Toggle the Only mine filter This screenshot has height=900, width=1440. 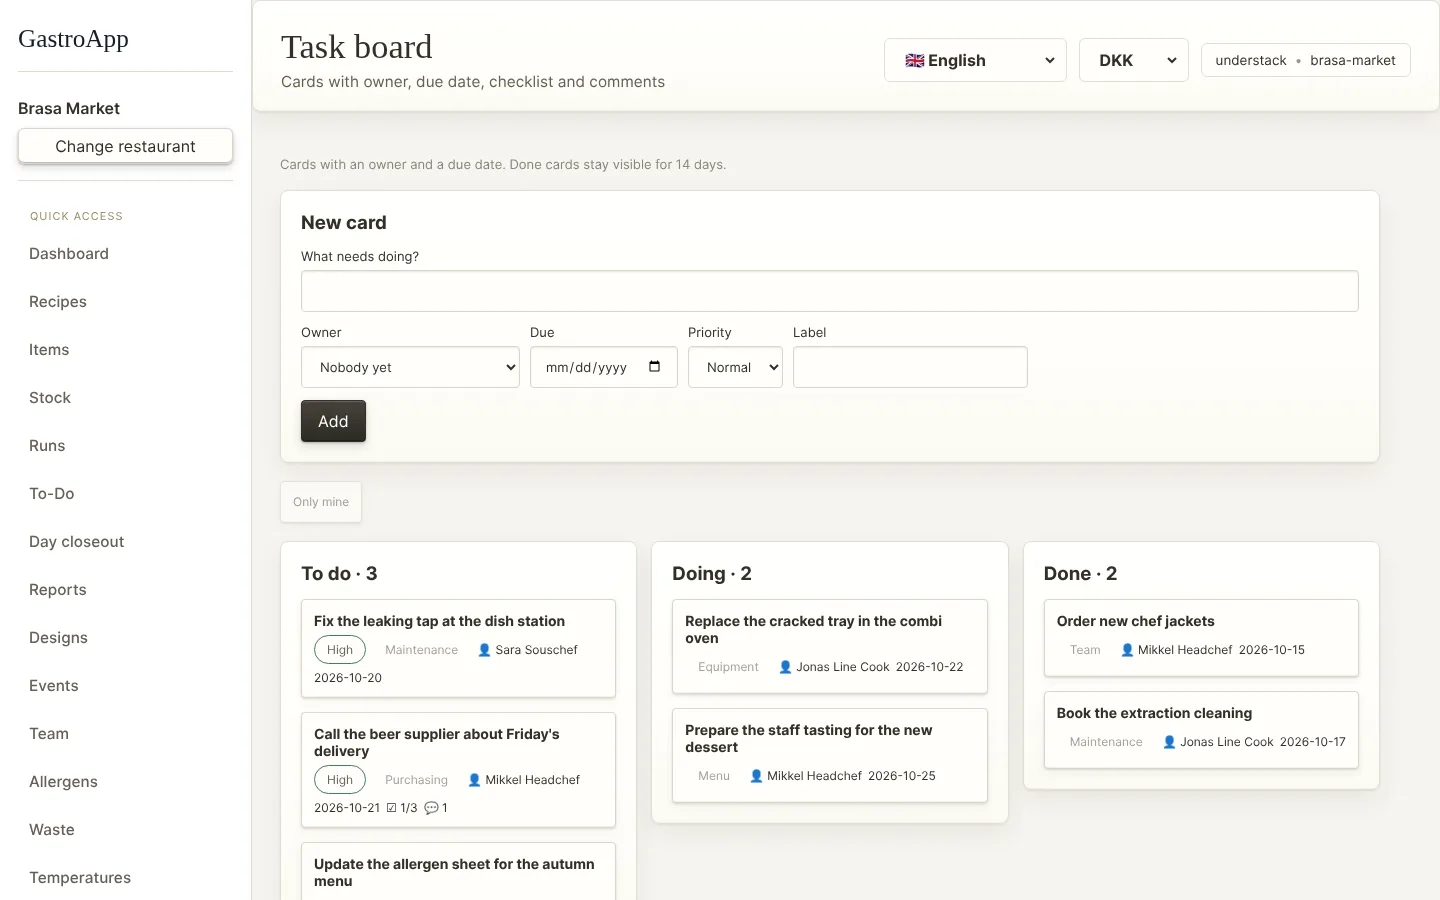pyautogui.click(x=321, y=502)
